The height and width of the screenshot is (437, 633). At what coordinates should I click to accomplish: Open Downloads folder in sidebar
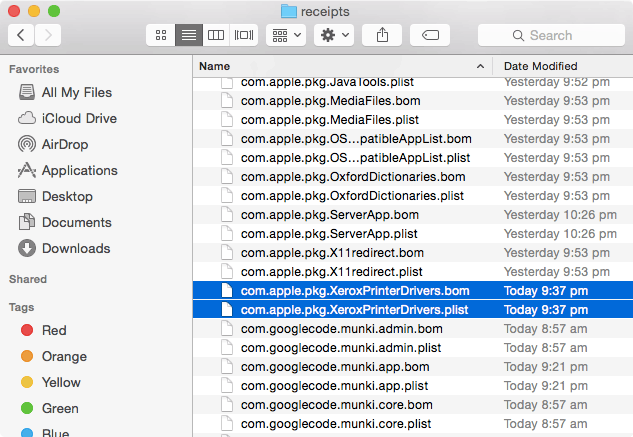(75, 248)
